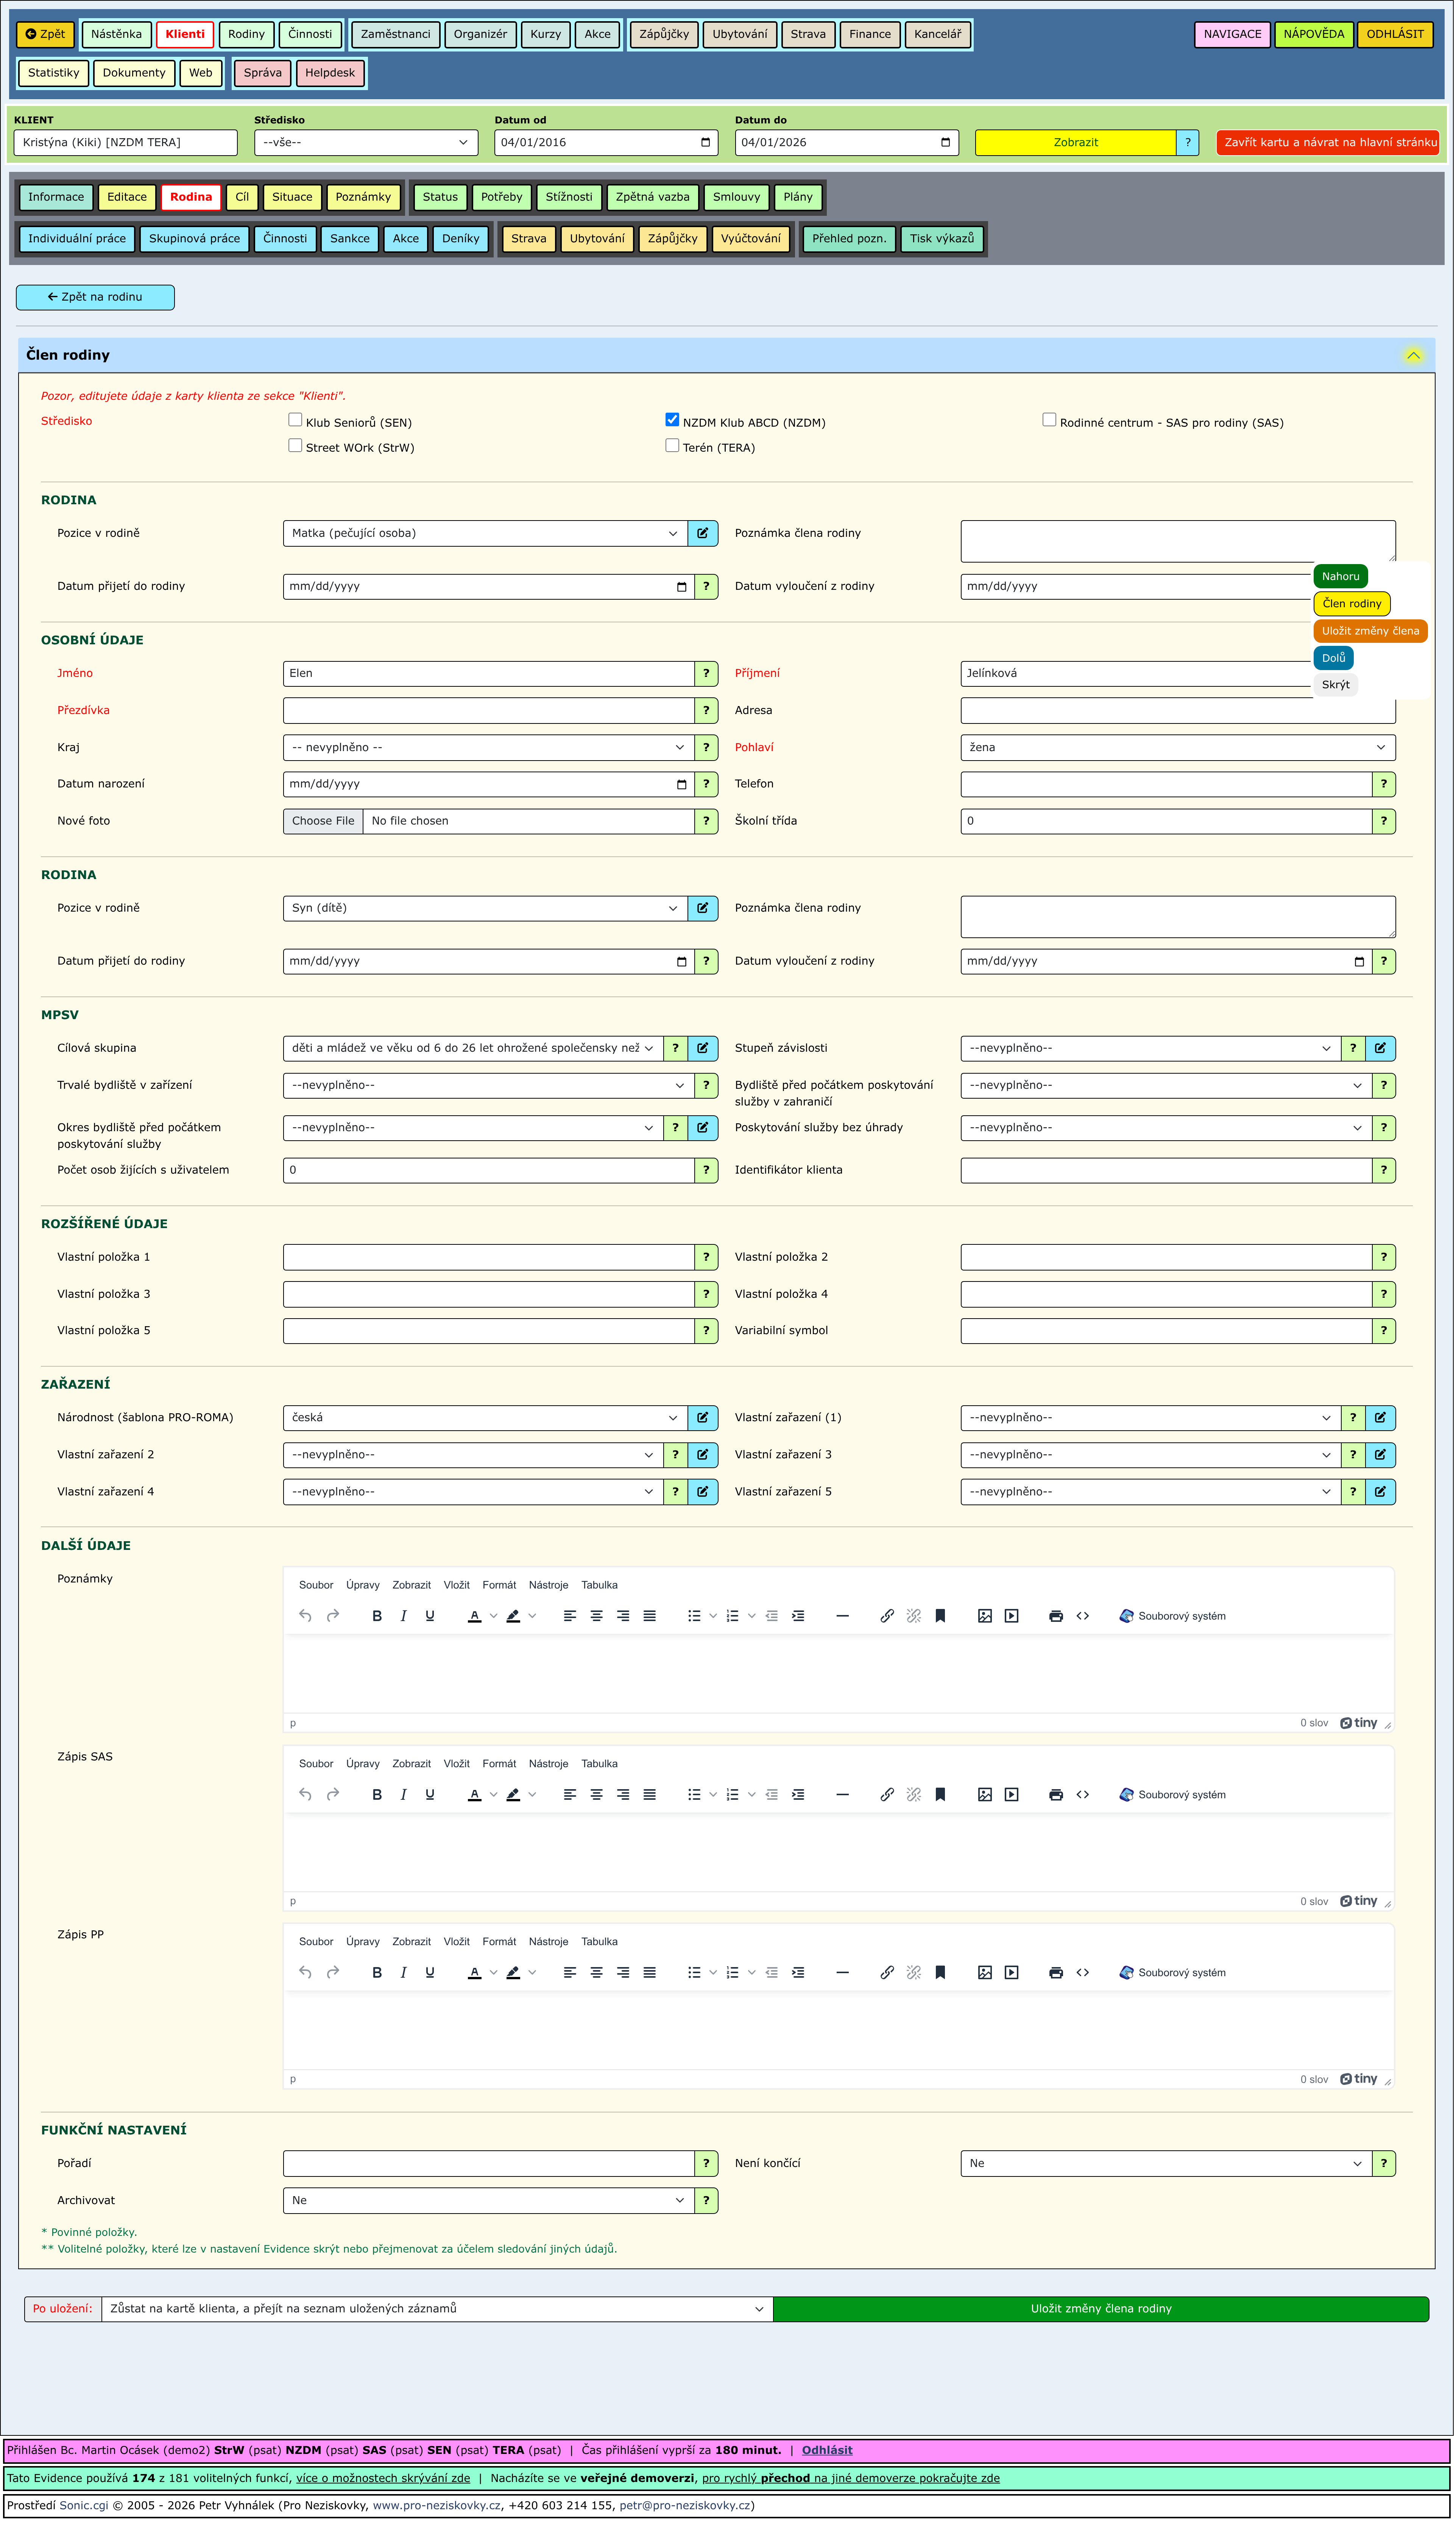Image resolution: width=1456 pixels, height=2538 pixels.
Task: Open Zaměstnanci in the top navigation
Action: [396, 34]
